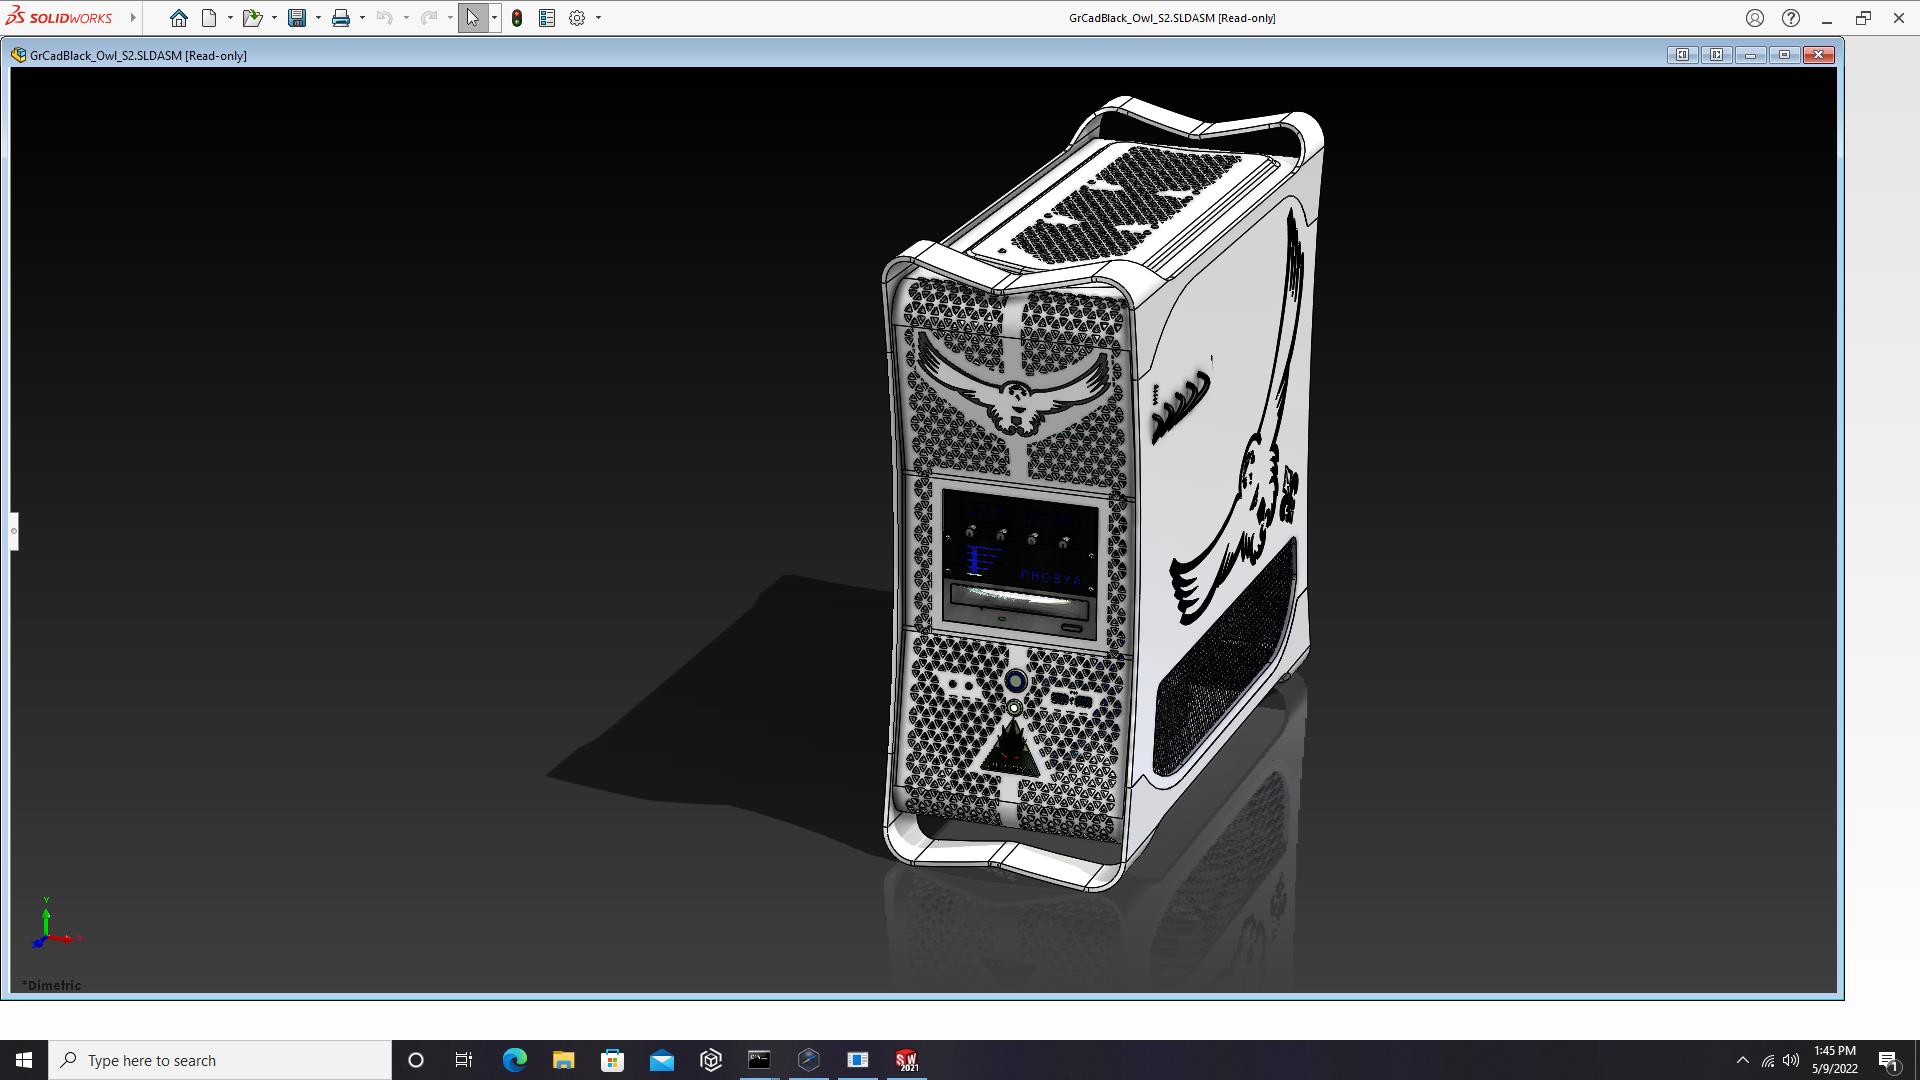Open the Options gear dropdown arrow
Screen dimensions: 1920x1080
coord(598,18)
